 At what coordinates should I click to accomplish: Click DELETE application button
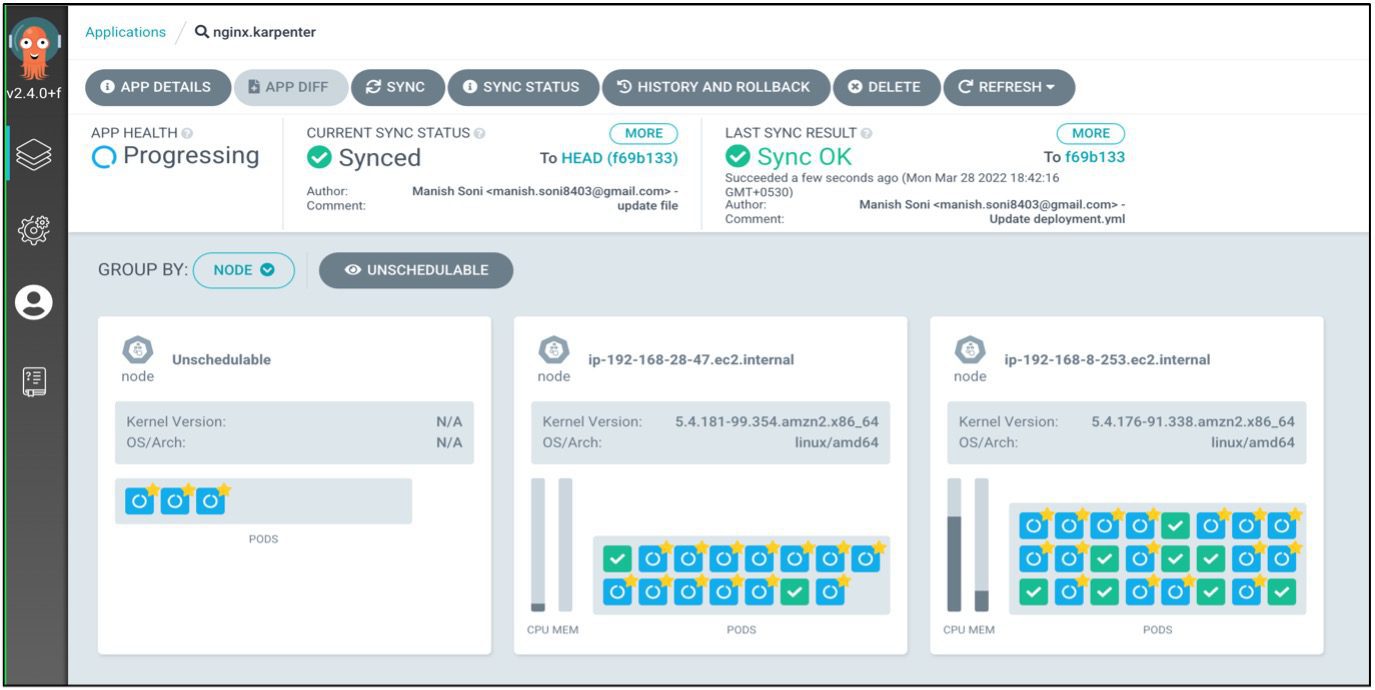click(x=887, y=87)
